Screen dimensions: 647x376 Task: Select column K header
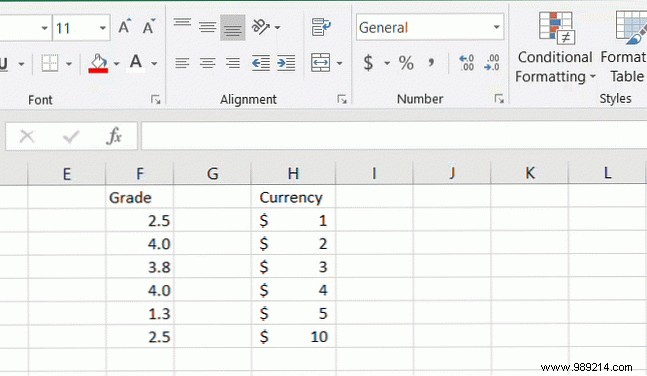click(529, 173)
